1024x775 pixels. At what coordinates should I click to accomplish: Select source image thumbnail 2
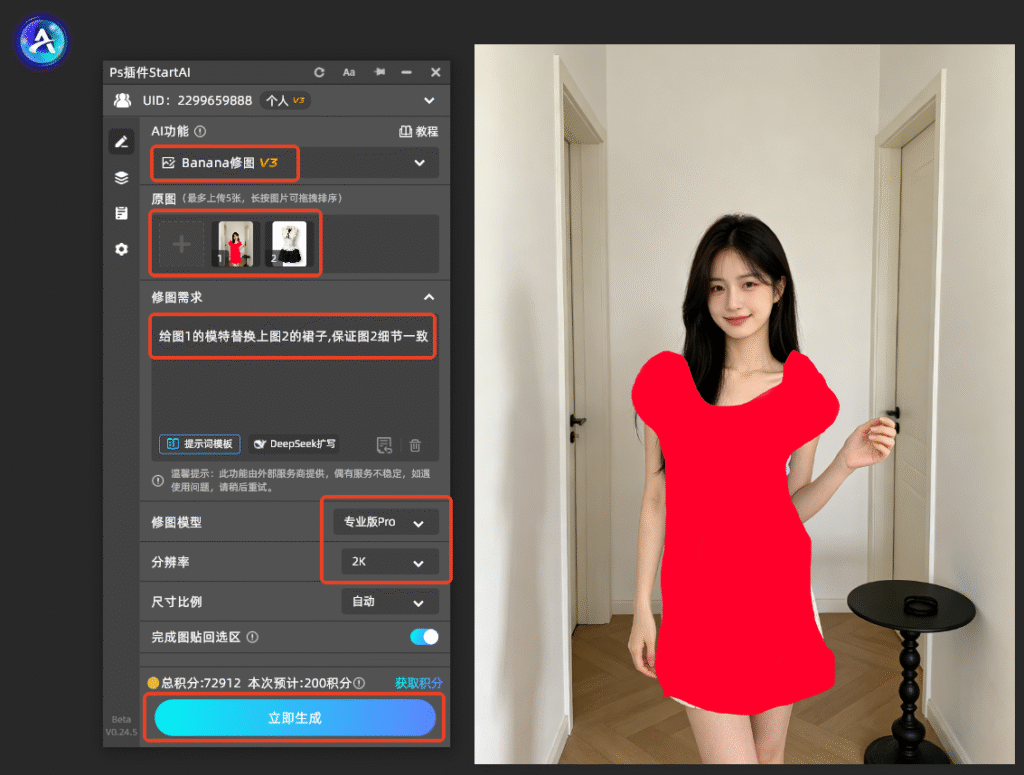pyautogui.click(x=289, y=244)
